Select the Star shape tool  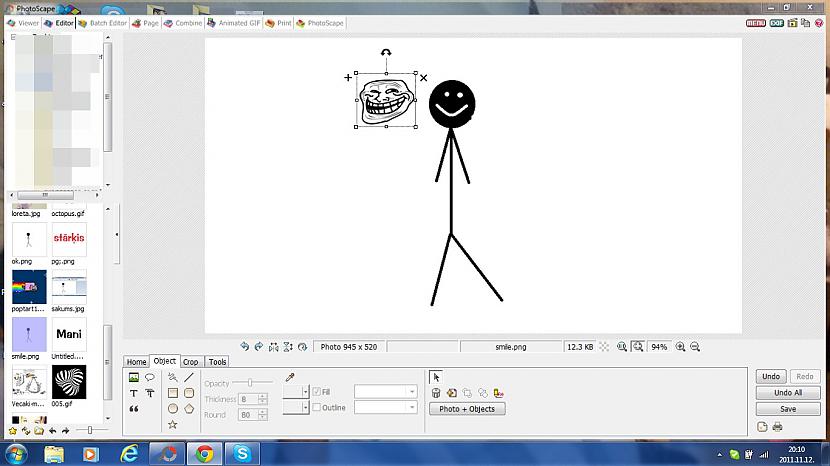coord(173,425)
